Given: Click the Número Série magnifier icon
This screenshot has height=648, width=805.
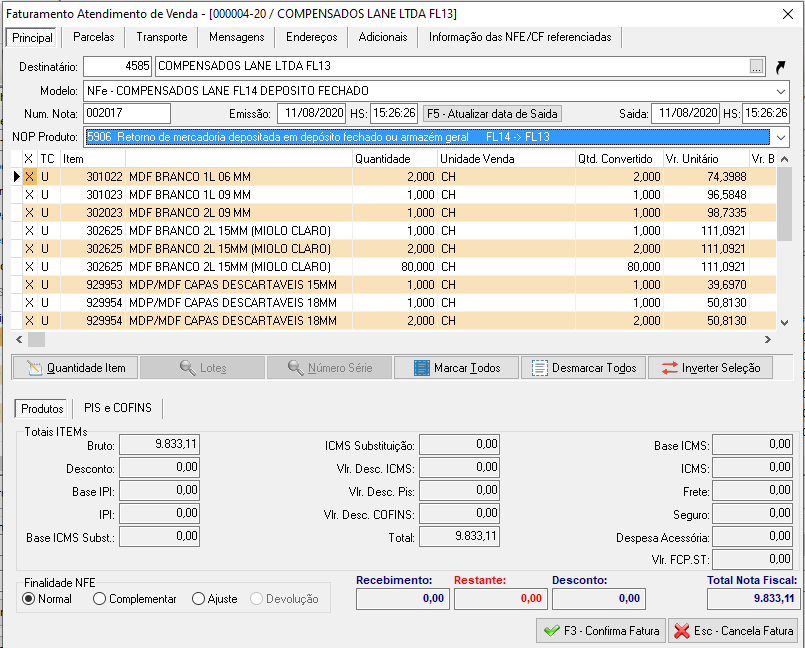Looking at the screenshot, I should pos(296,368).
